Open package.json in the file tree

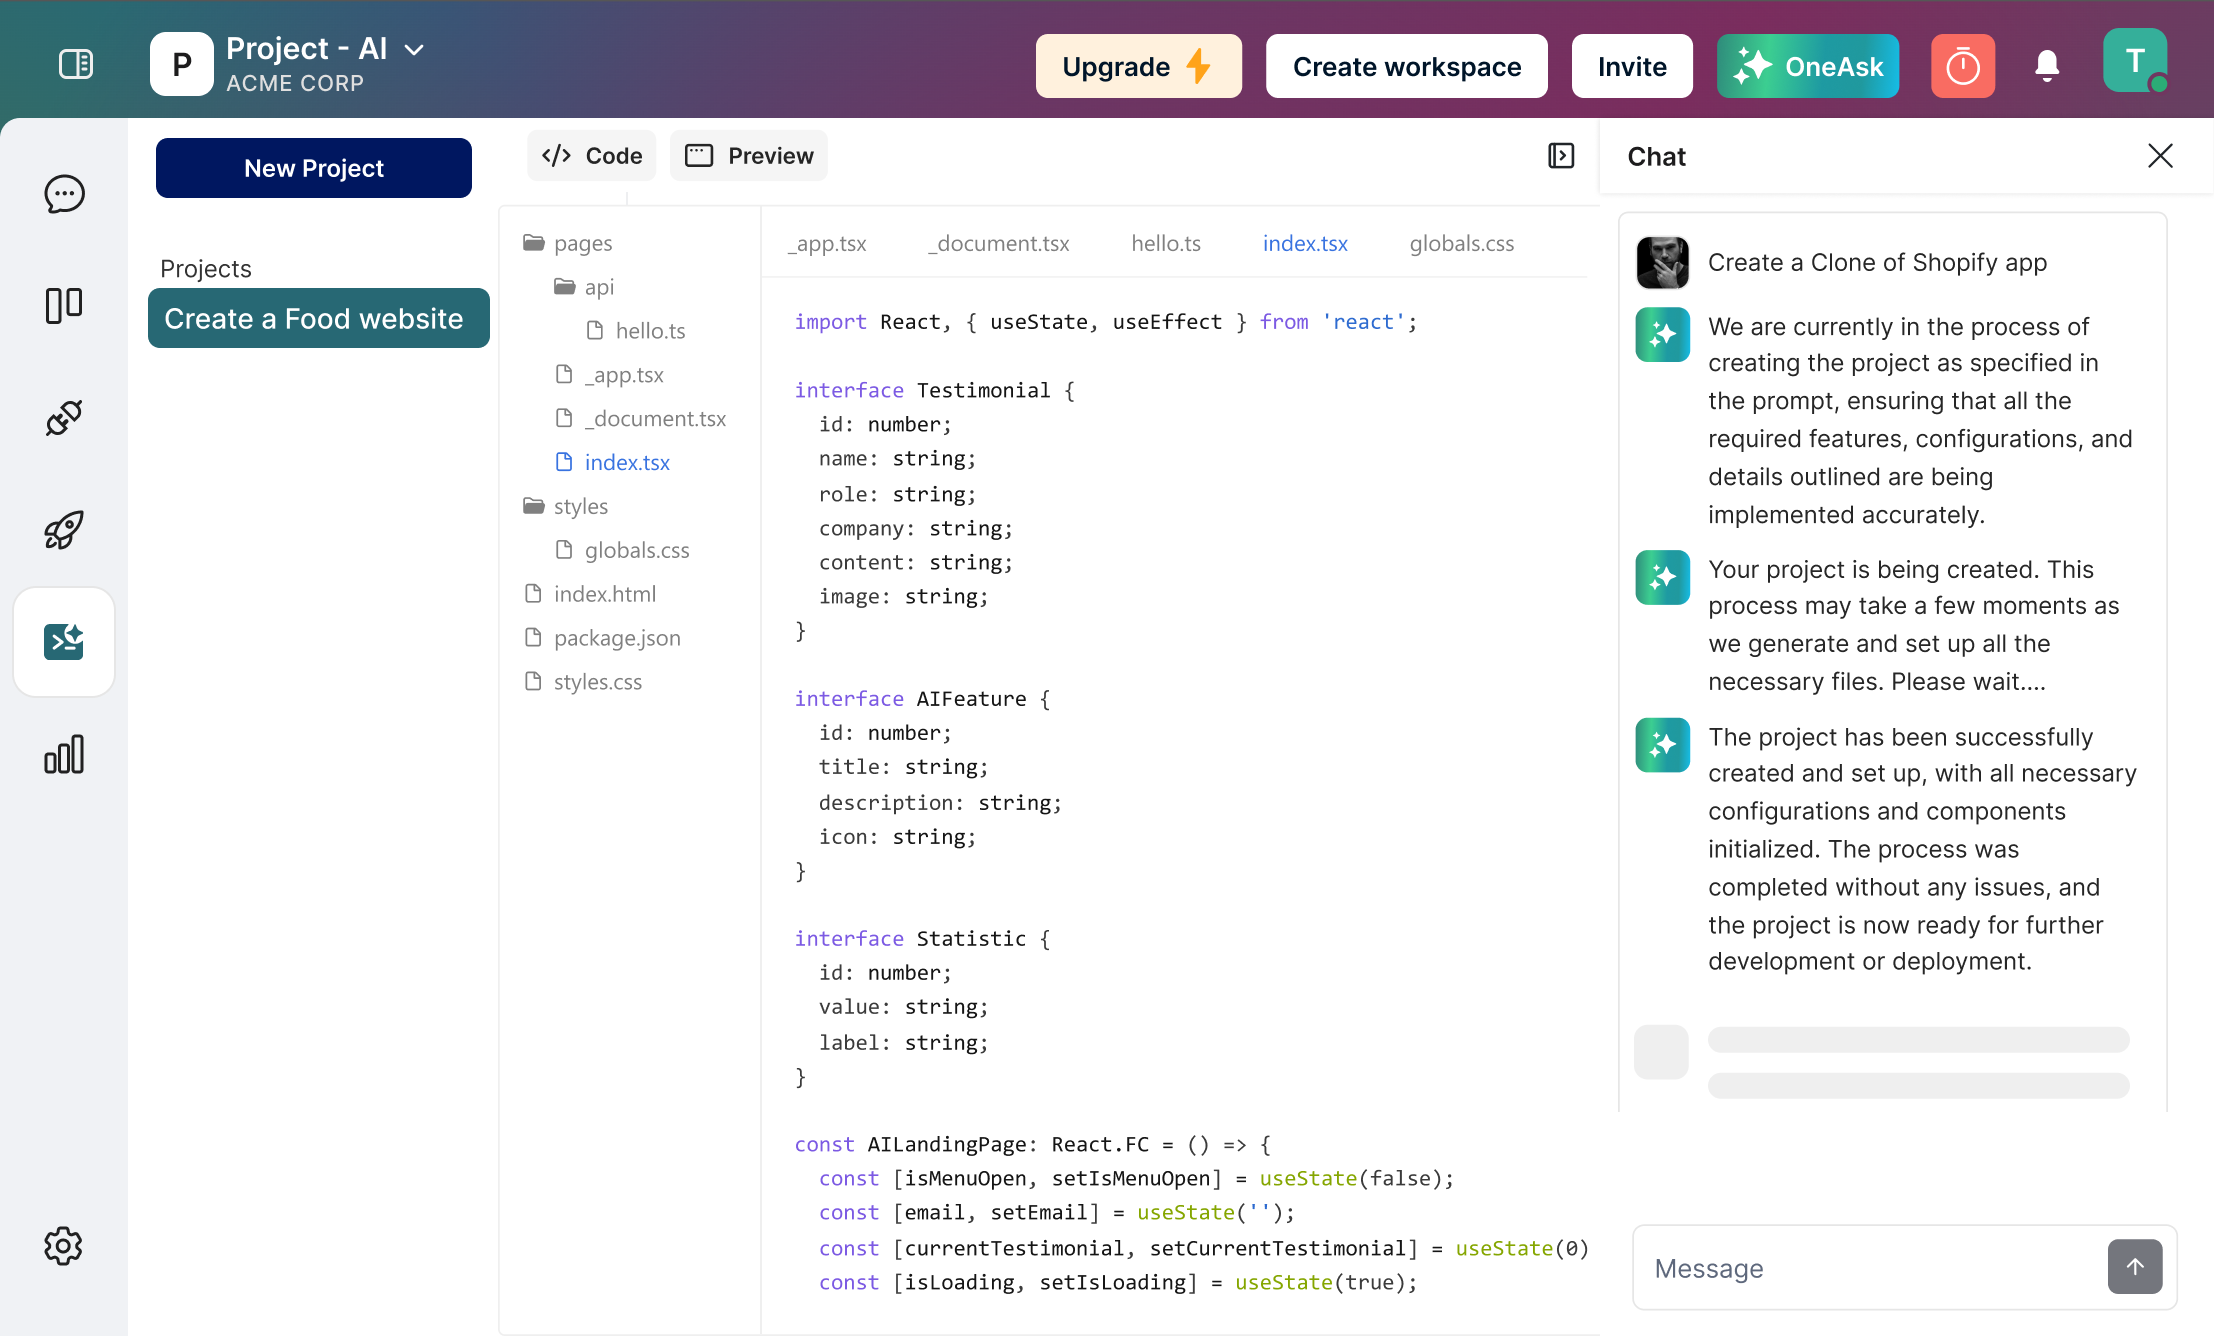(603, 638)
